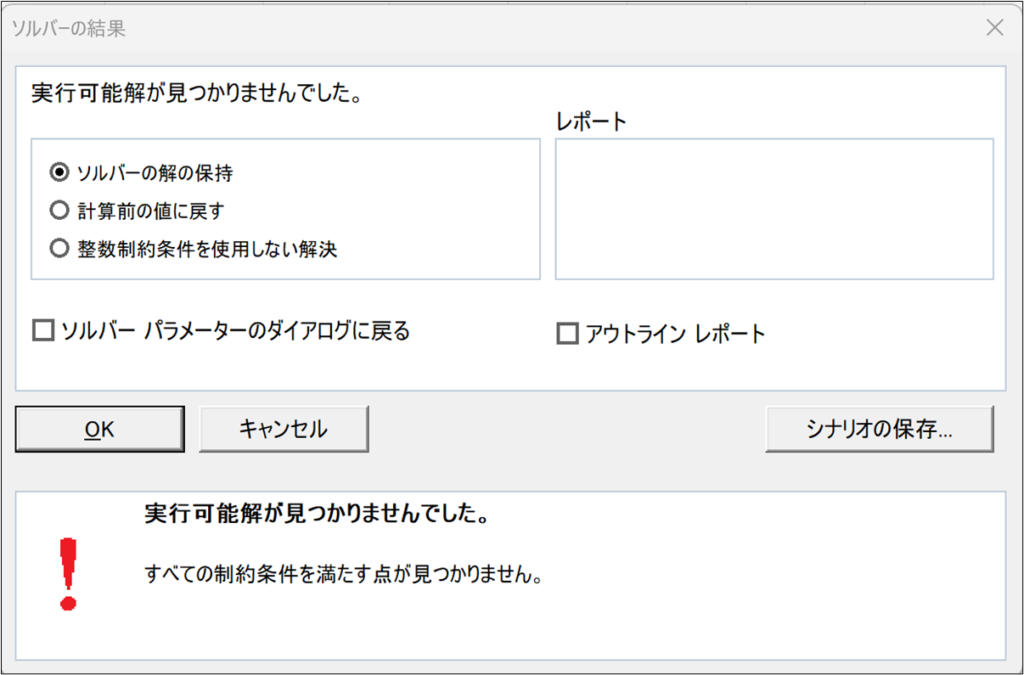Click the すべての制約条件を満たす点が見つかりません text

[x=343, y=576]
